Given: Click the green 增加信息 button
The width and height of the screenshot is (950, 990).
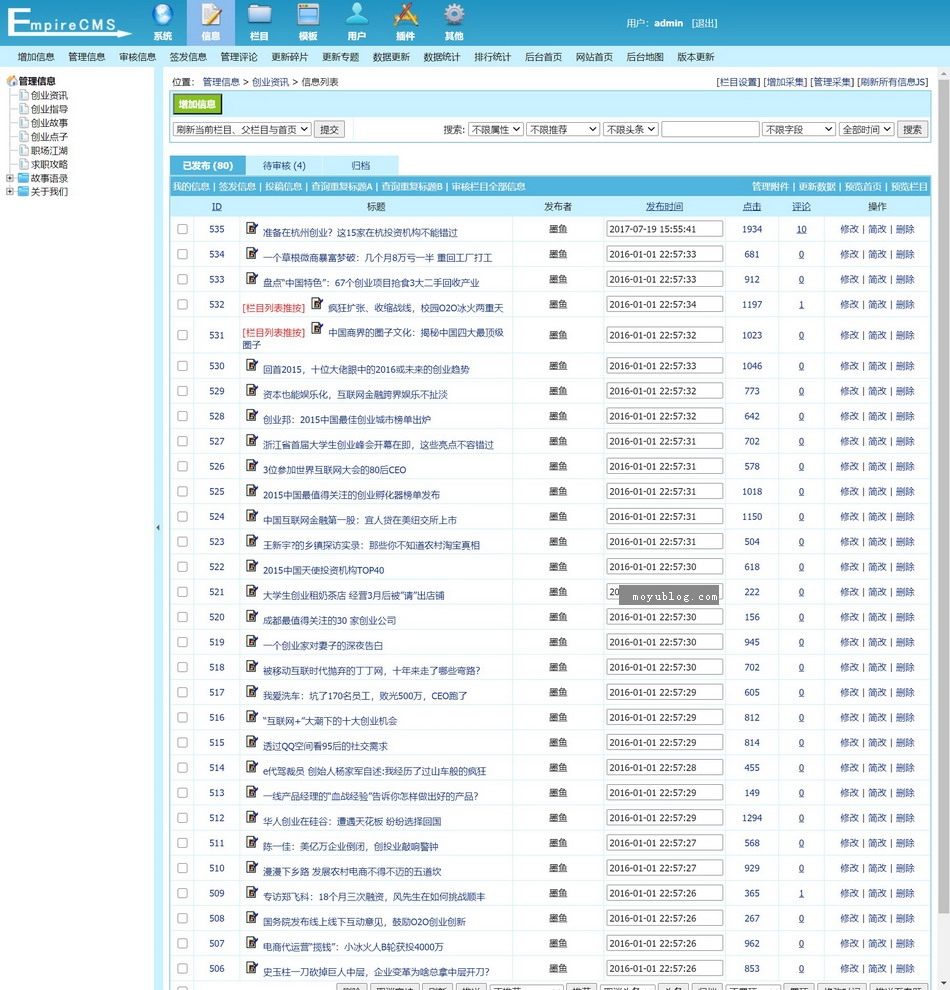Looking at the screenshot, I should 197,104.
